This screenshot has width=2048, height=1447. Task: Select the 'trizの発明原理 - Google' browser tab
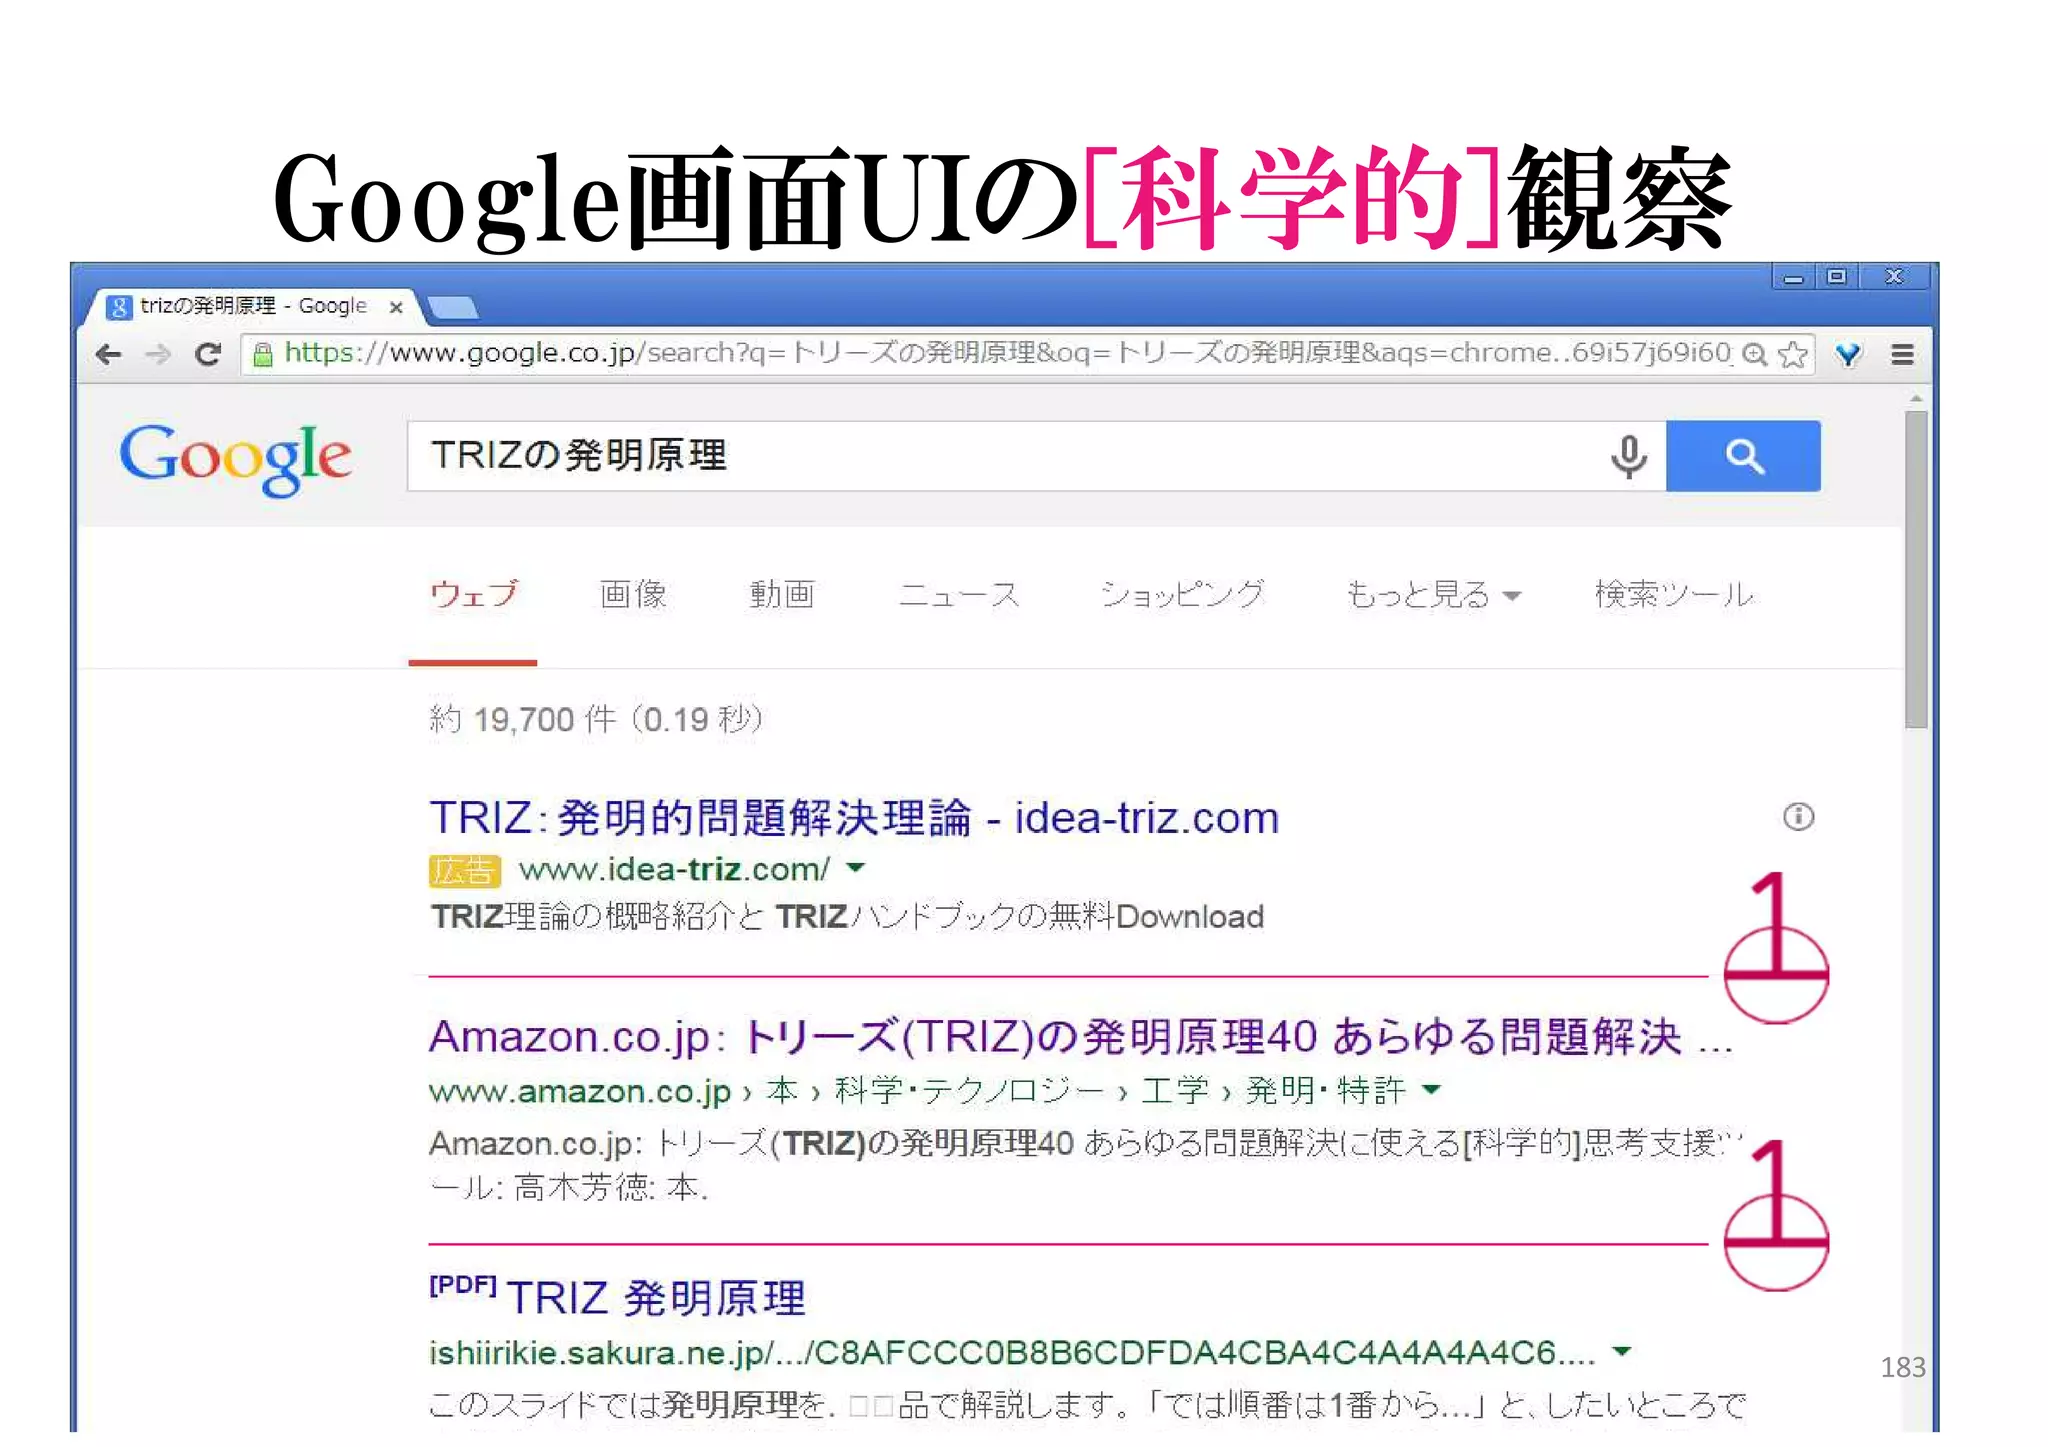254,306
